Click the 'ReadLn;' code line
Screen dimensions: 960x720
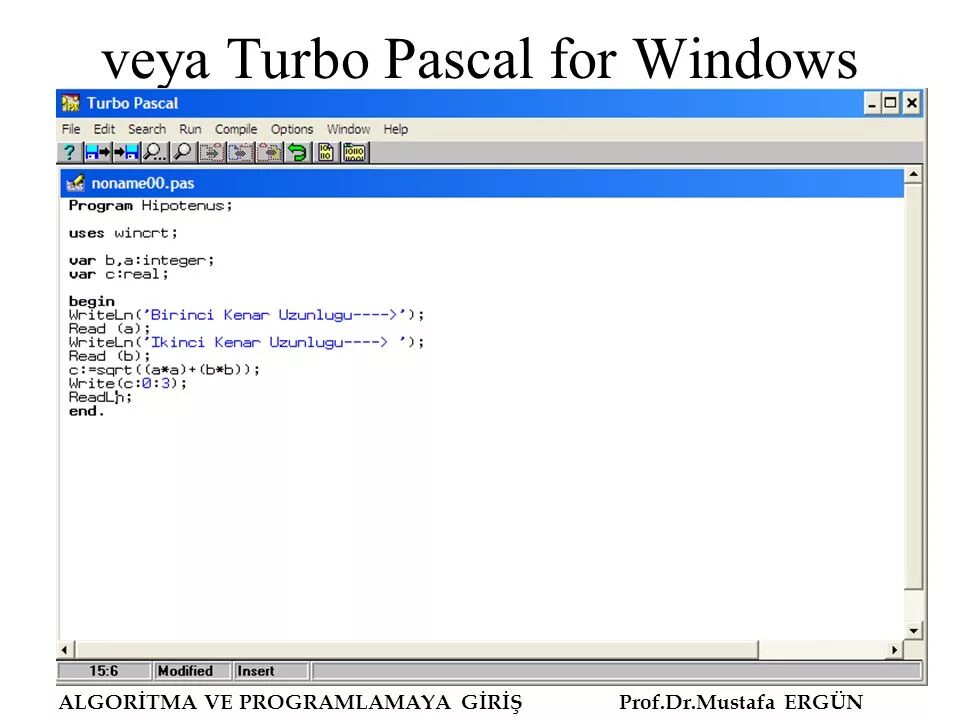click(x=100, y=397)
